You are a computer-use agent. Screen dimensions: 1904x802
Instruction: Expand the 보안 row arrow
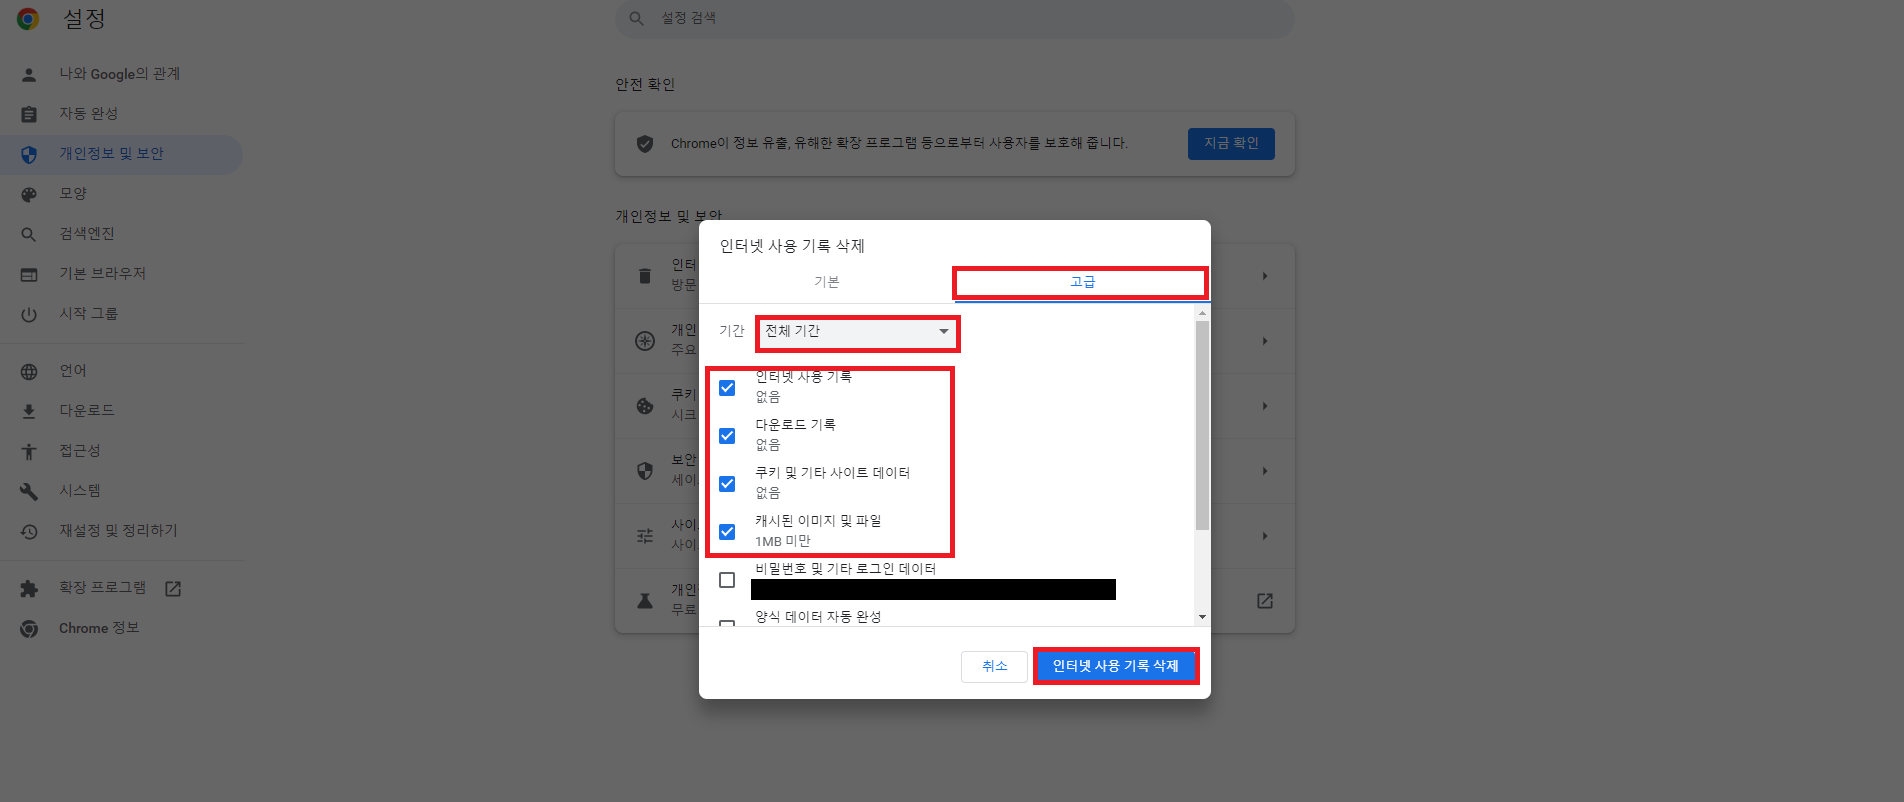tap(1265, 471)
